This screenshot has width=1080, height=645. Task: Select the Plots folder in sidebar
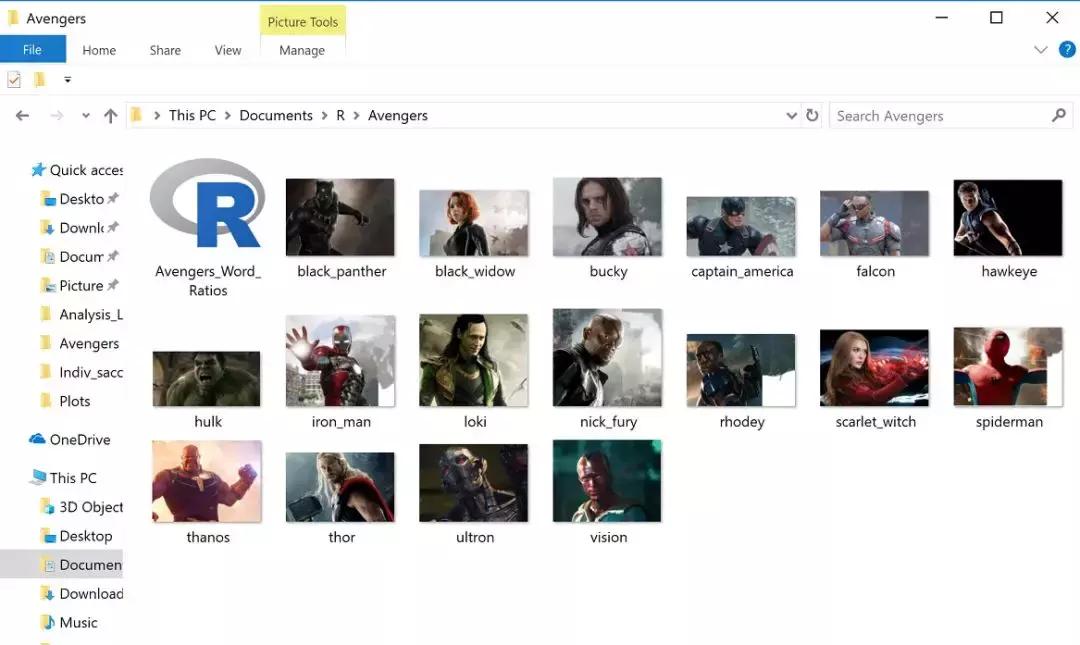pyautogui.click(x=74, y=401)
